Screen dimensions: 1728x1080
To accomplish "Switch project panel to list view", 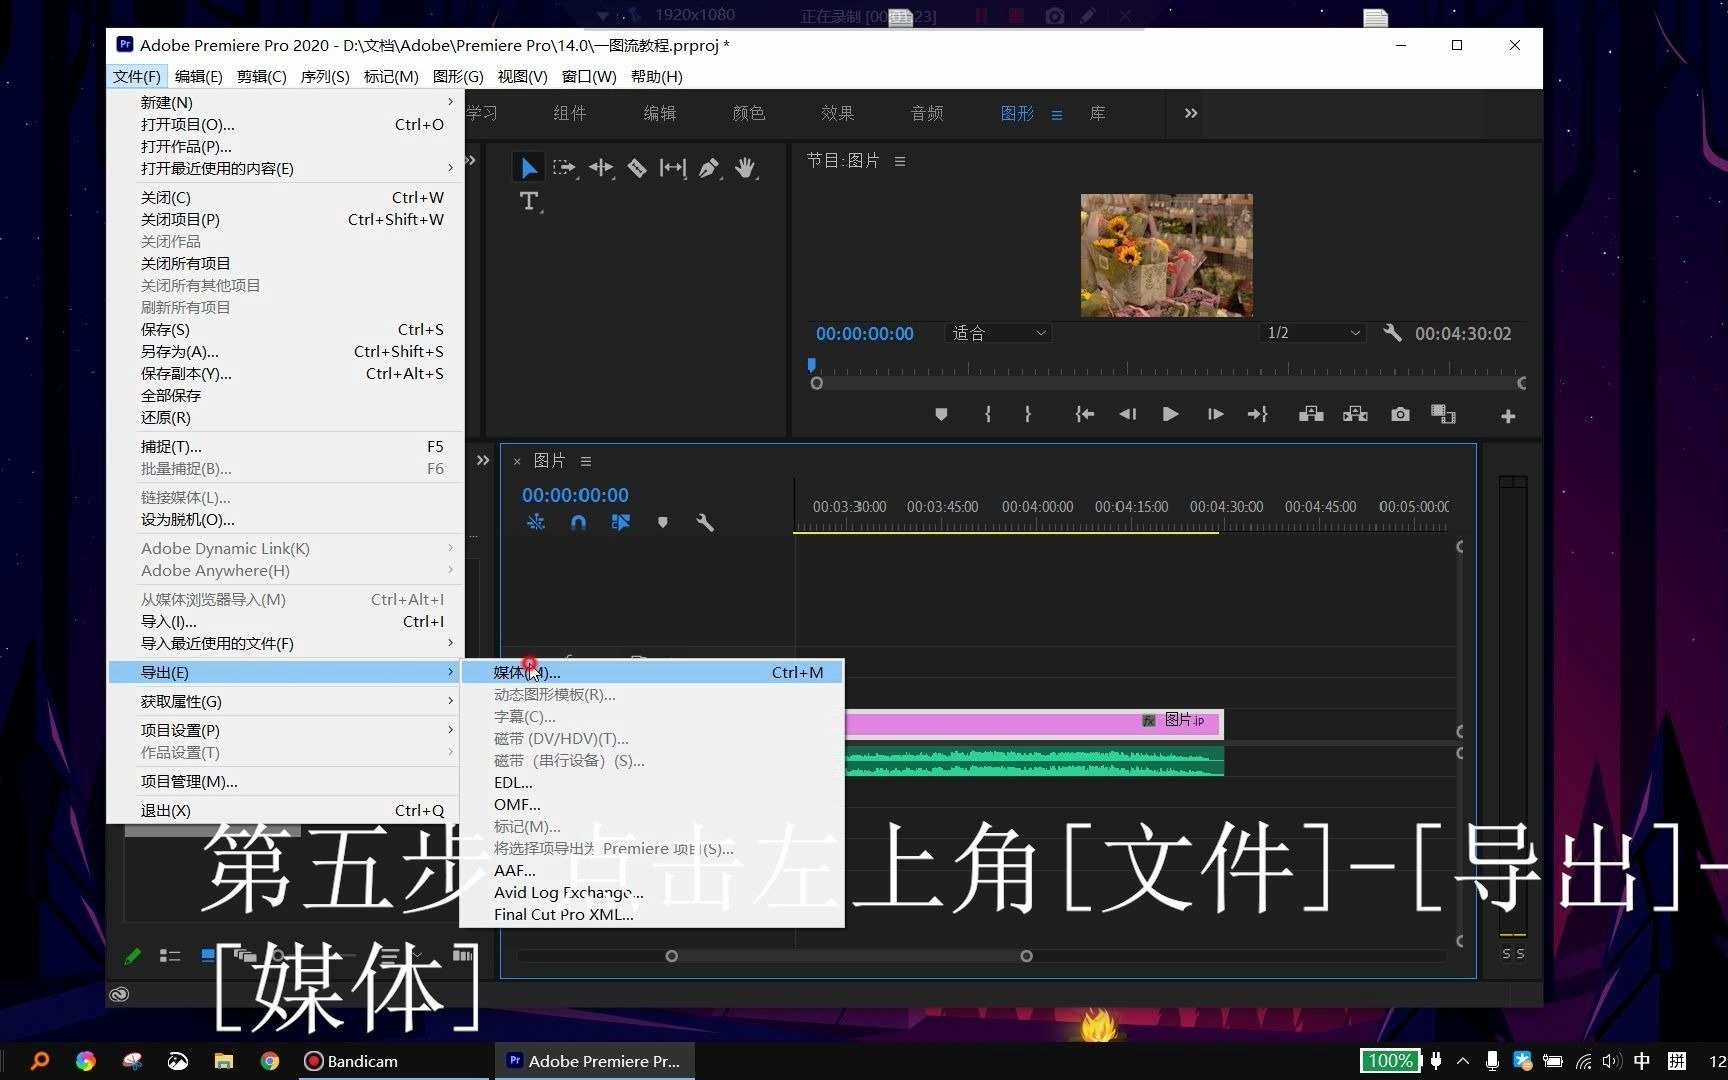I will (x=170, y=956).
